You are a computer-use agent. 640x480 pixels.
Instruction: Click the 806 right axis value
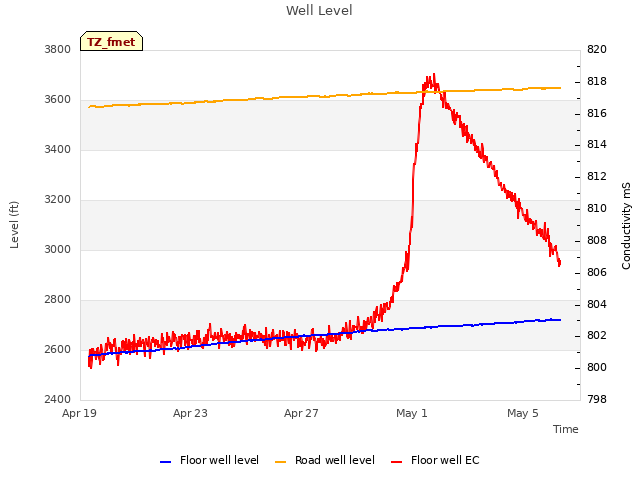[x=597, y=272]
